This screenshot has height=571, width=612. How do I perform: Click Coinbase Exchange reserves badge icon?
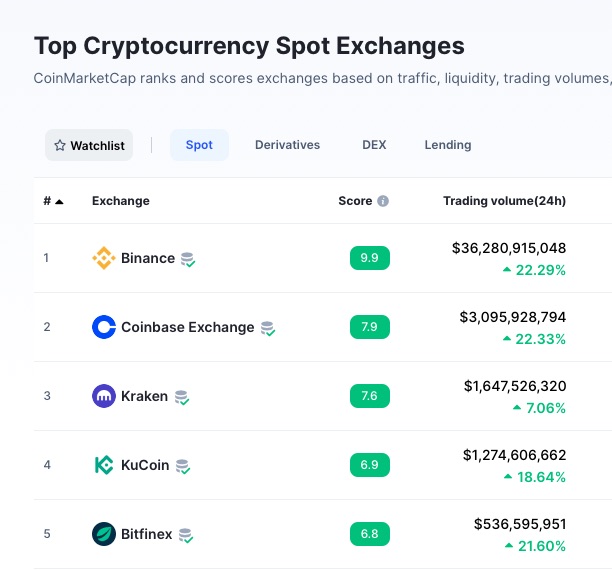coord(268,328)
